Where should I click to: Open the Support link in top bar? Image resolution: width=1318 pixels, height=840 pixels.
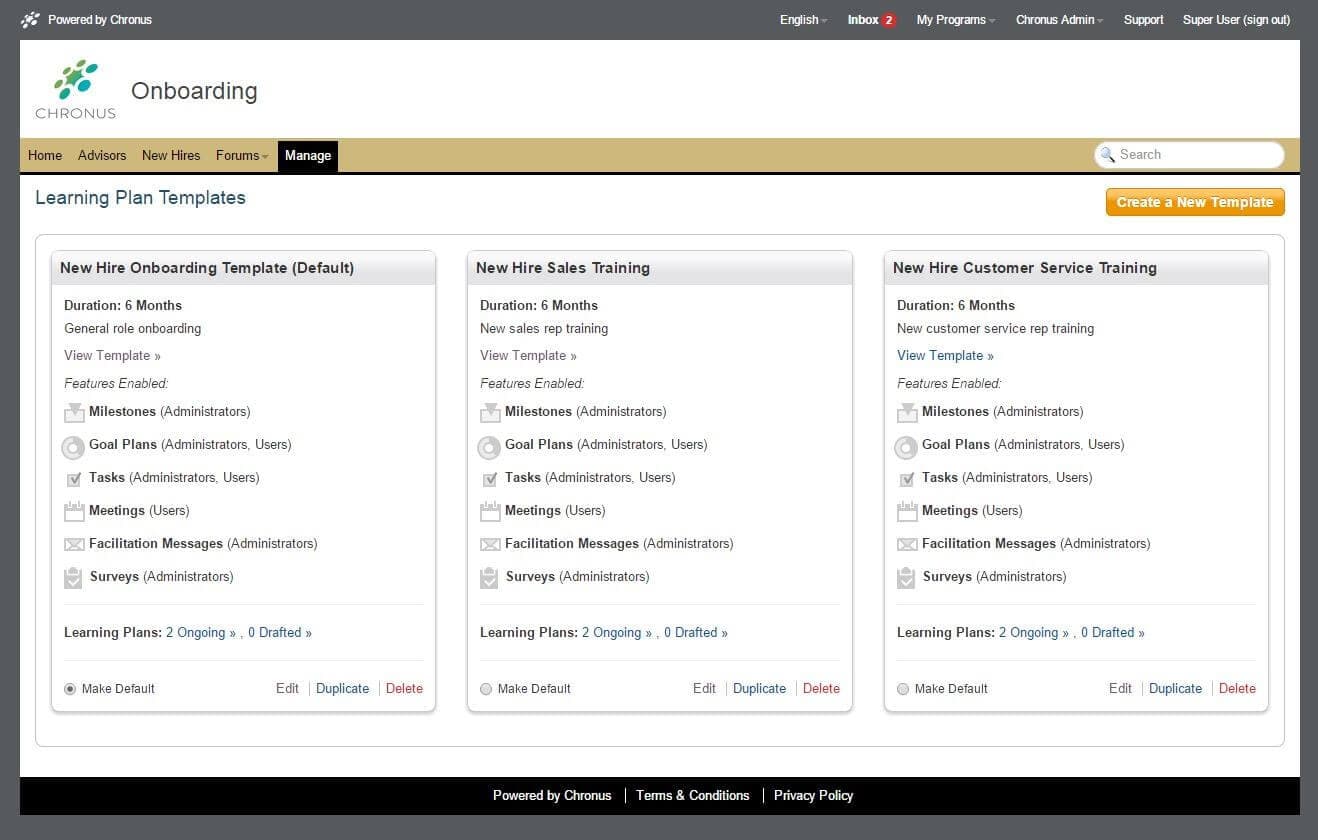(x=1143, y=20)
